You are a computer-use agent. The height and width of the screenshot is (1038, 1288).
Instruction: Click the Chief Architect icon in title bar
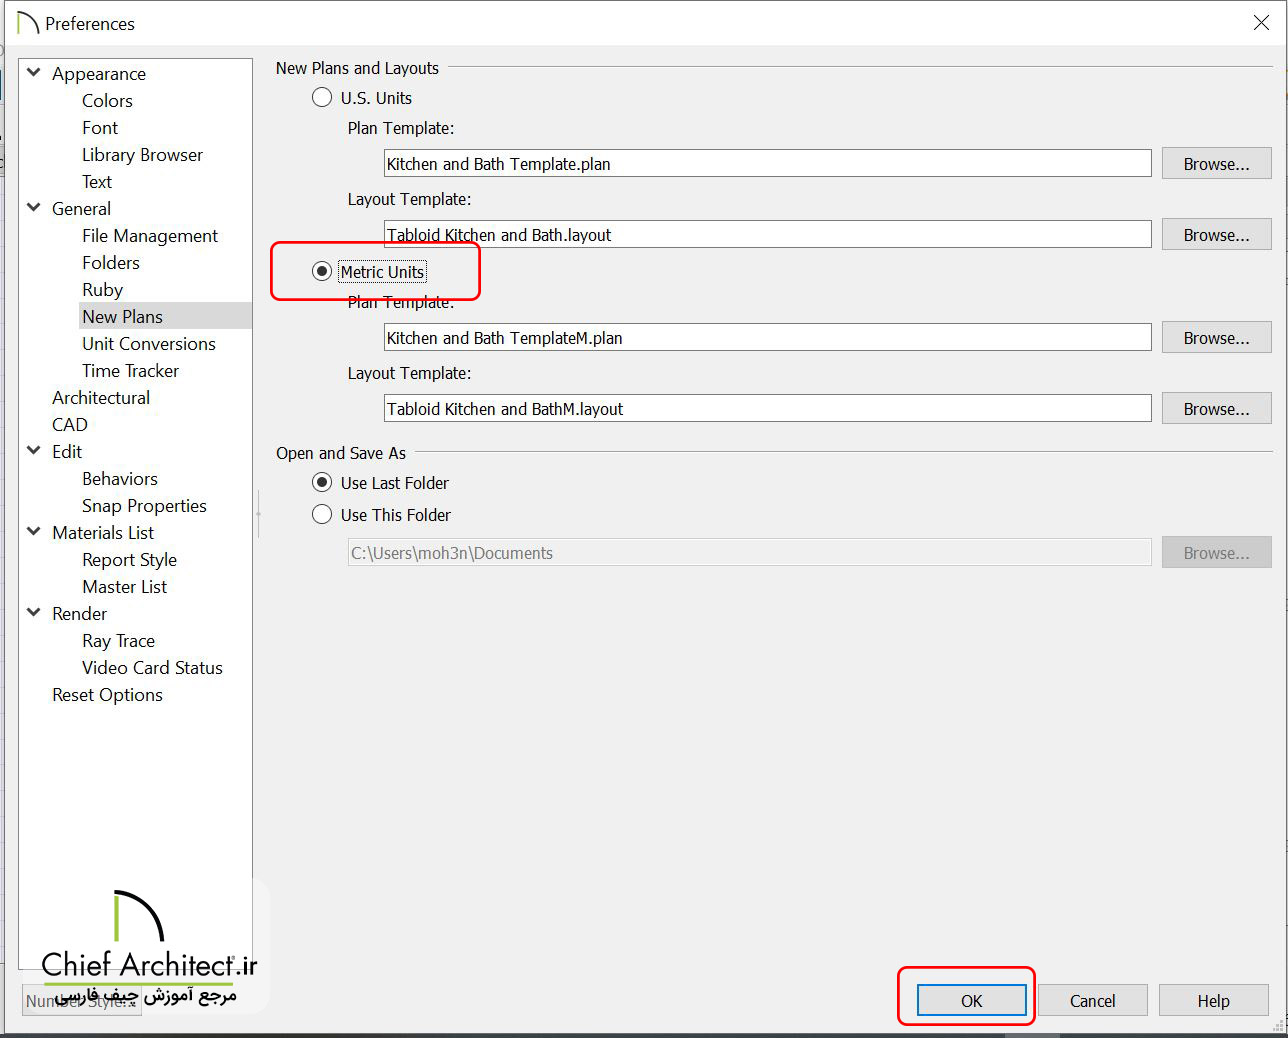27,23
